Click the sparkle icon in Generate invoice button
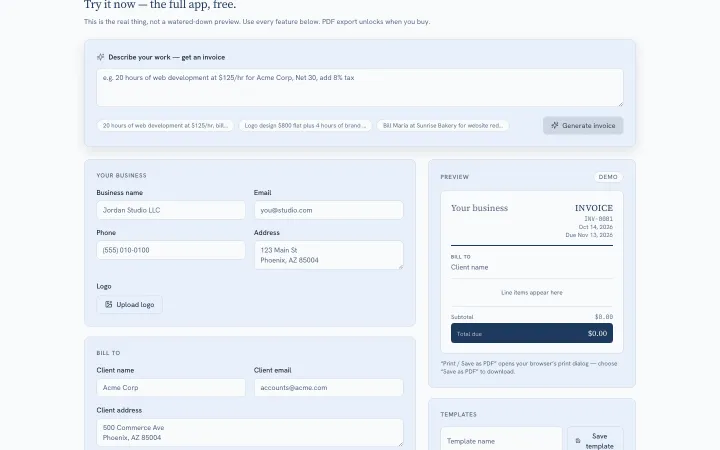Viewport: 720px width, 450px height. pyautogui.click(x=555, y=125)
